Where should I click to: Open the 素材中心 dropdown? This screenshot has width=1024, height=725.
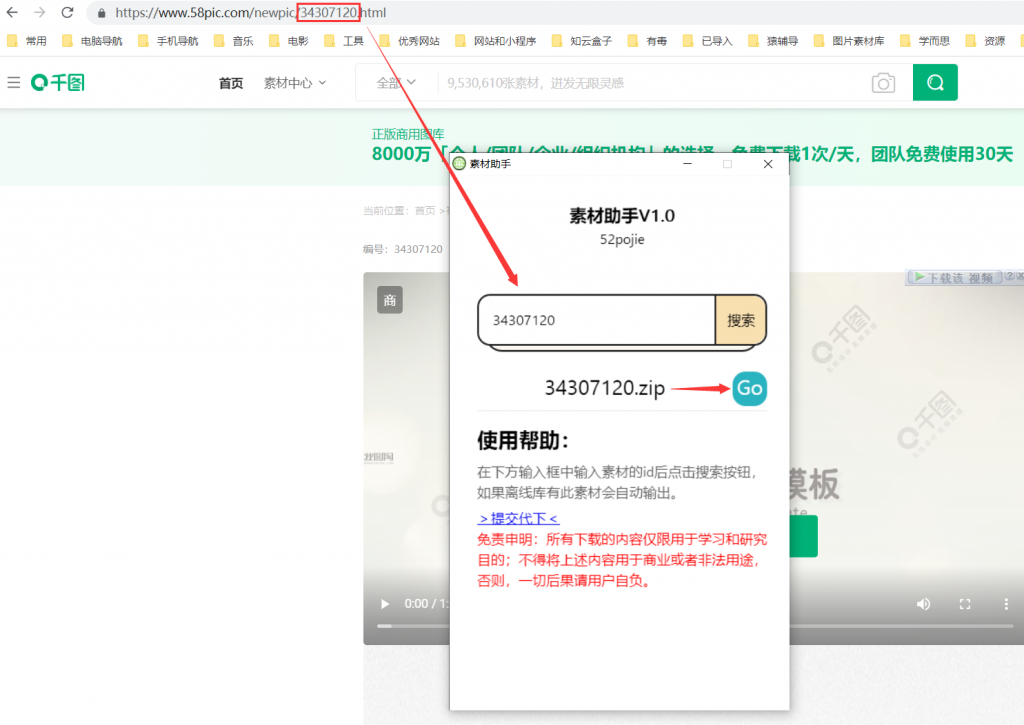[x=287, y=83]
